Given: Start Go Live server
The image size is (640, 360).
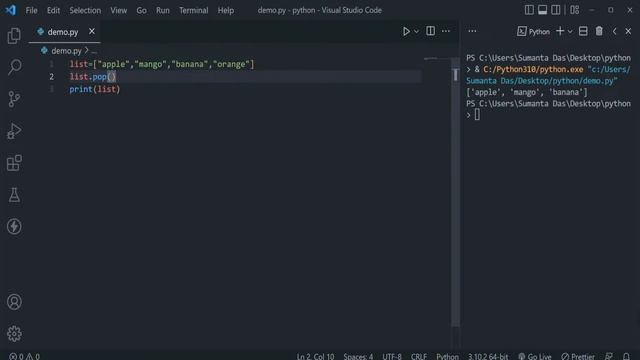Looking at the screenshot, I should [x=535, y=356].
